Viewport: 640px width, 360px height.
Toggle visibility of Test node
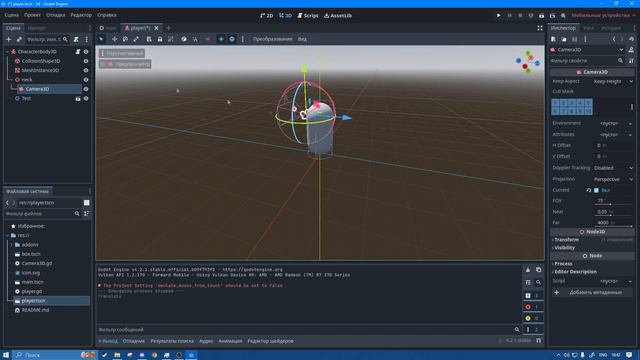86,98
